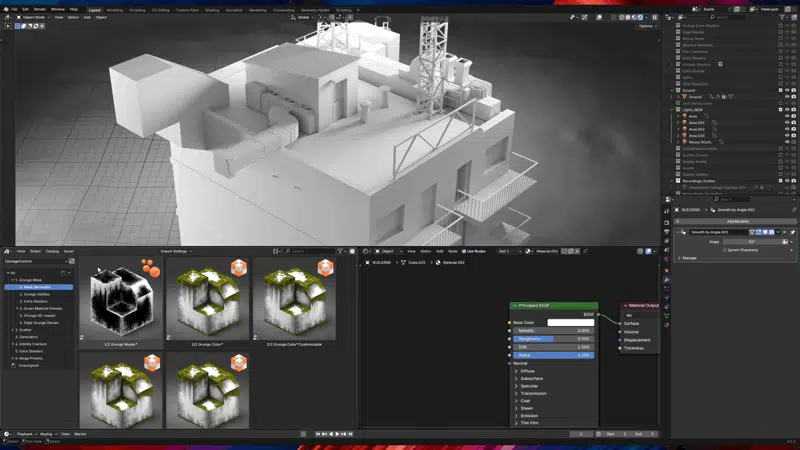Open the Object Mode dropdown
Viewport: 800px width, 450px height.
[x=34, y=17]
